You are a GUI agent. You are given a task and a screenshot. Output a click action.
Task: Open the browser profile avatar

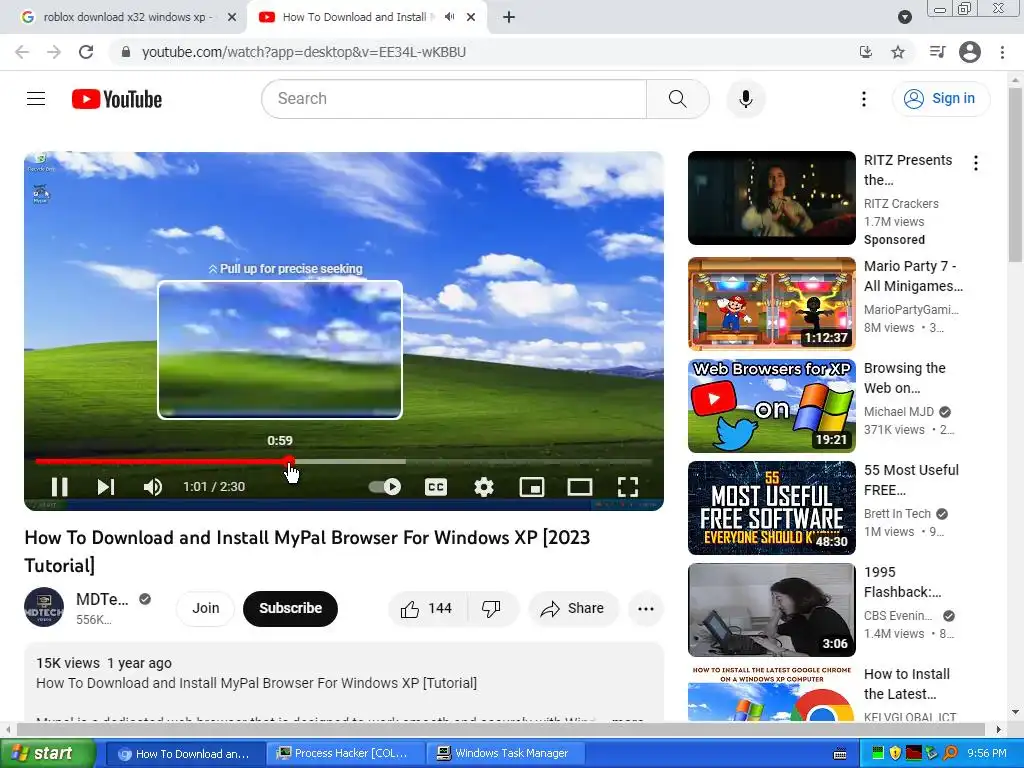pyautogui.click(x=970, y=52)
